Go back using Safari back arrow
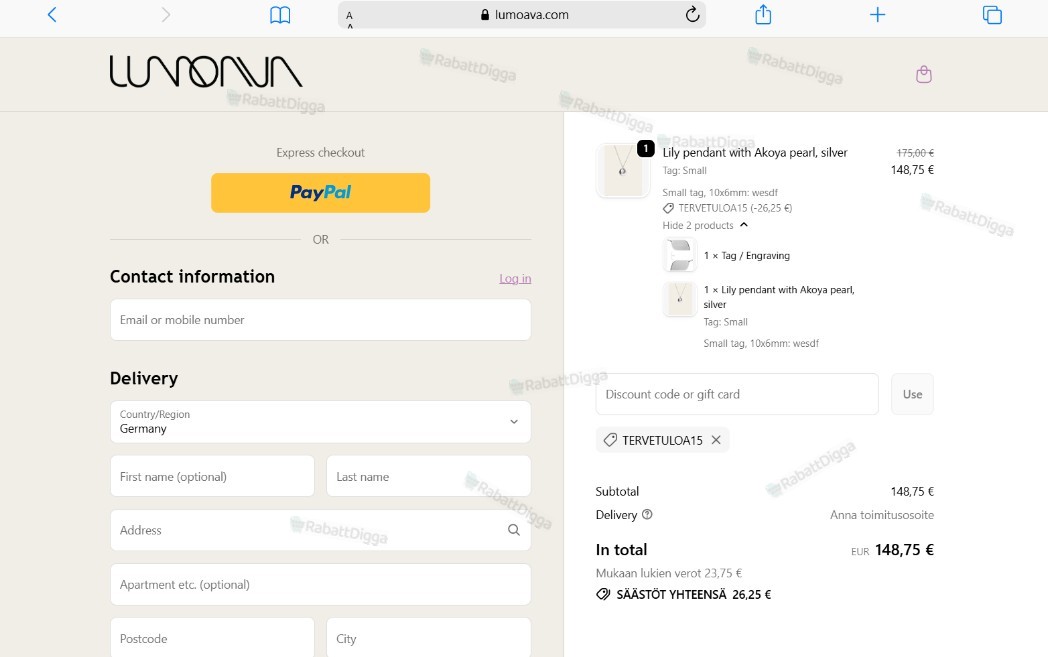The image size is (1048, 657). coord(52,15)
